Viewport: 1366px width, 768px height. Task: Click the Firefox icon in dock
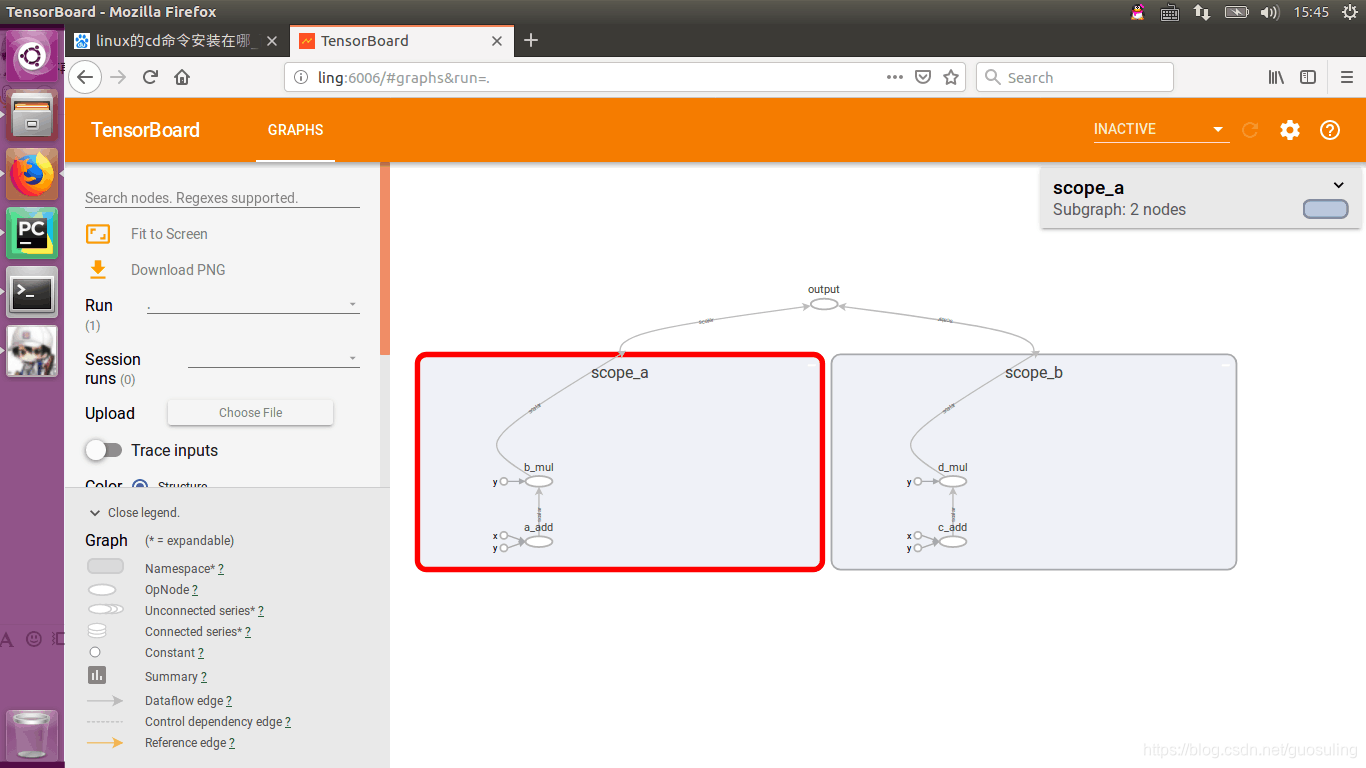click(x=32, y=173)
